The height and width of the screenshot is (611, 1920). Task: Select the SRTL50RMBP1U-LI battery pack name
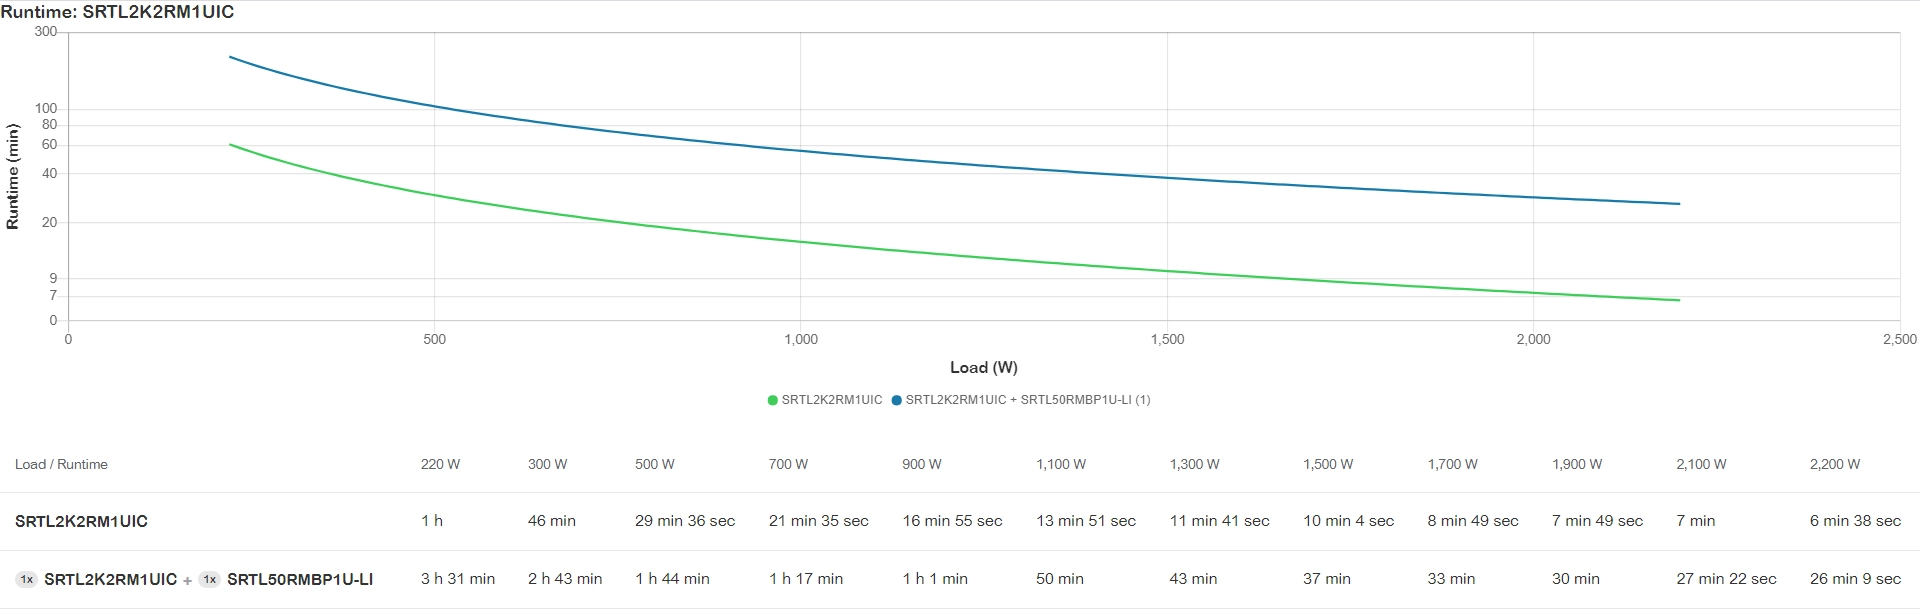point(299,579)
